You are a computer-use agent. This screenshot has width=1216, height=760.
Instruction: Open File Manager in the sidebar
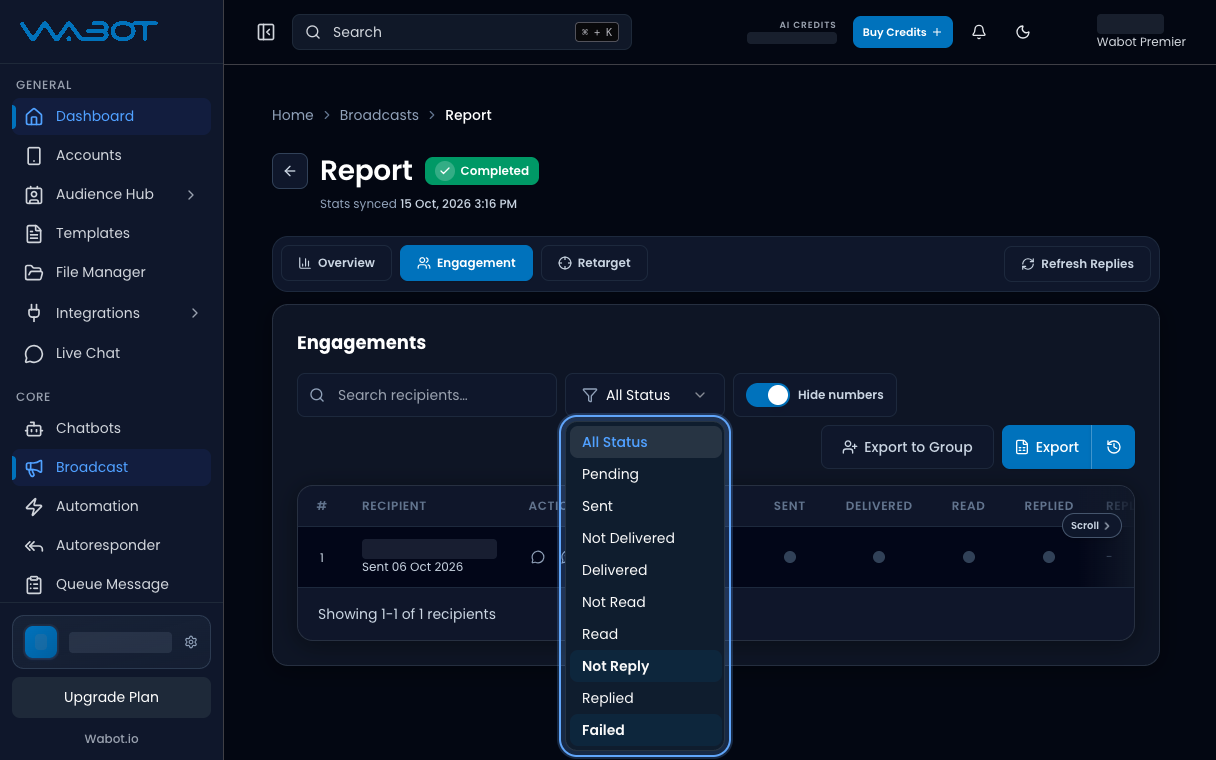pos(111,272)
